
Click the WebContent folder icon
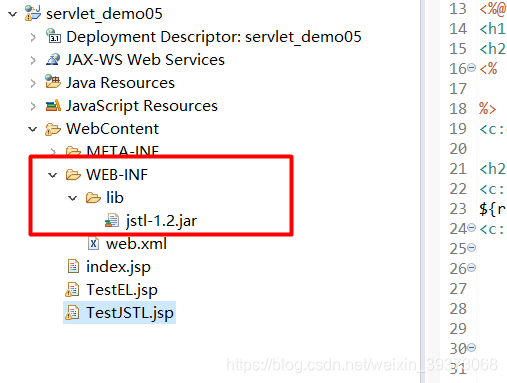pos(53,129)
